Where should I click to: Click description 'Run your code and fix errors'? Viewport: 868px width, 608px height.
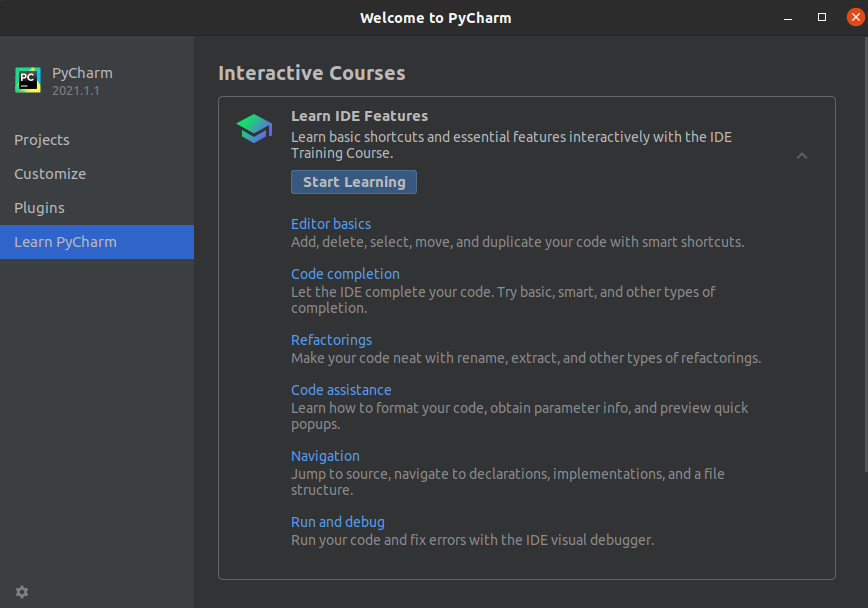click(472, 540)
